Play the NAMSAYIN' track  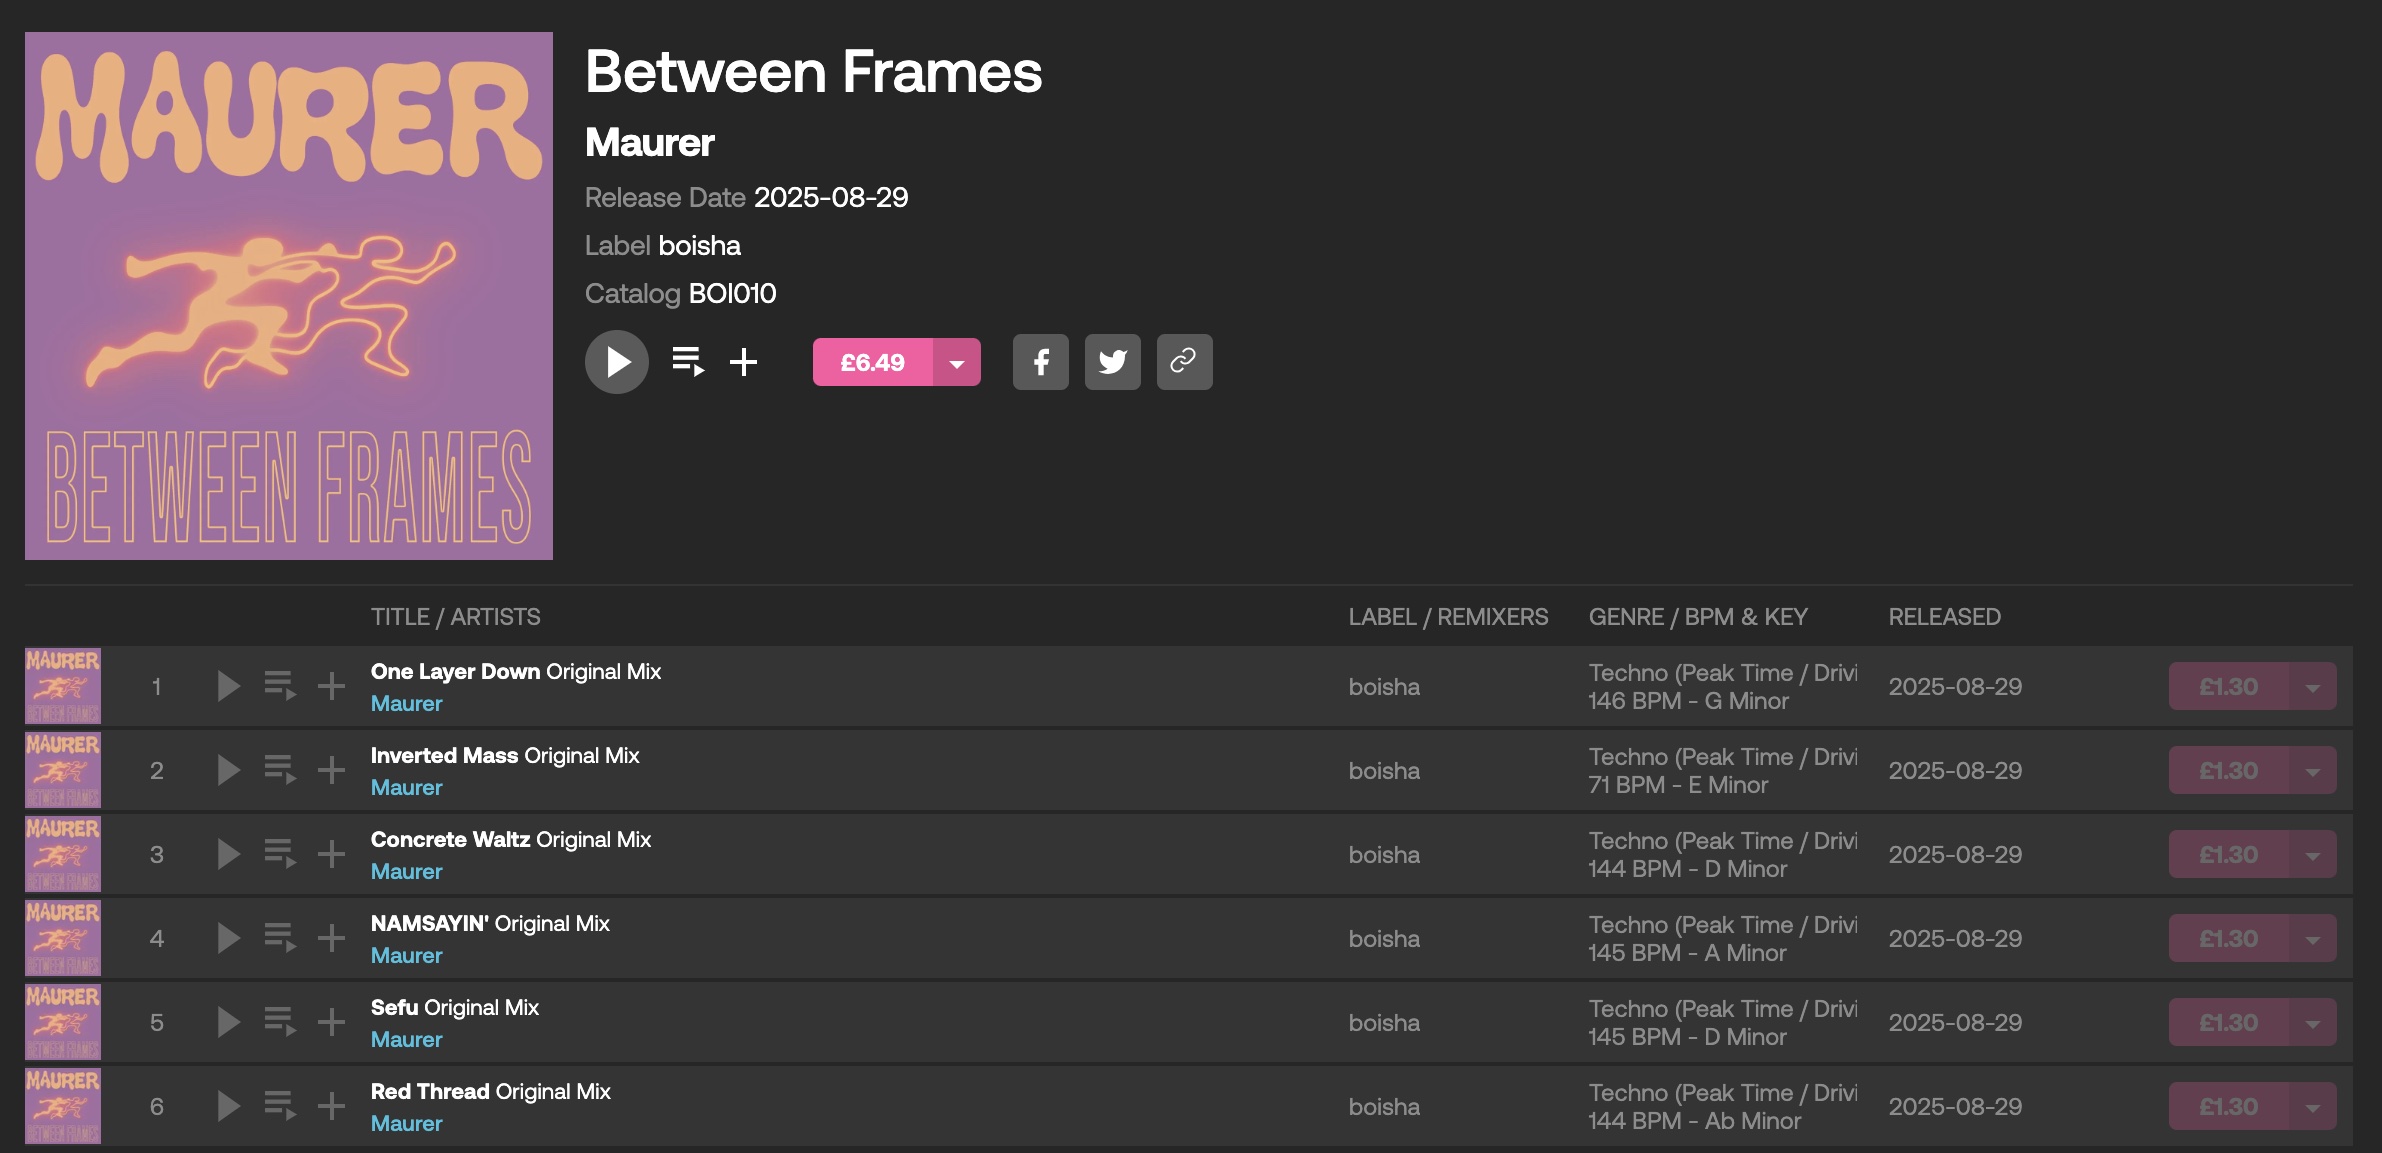tap(228, 938)
